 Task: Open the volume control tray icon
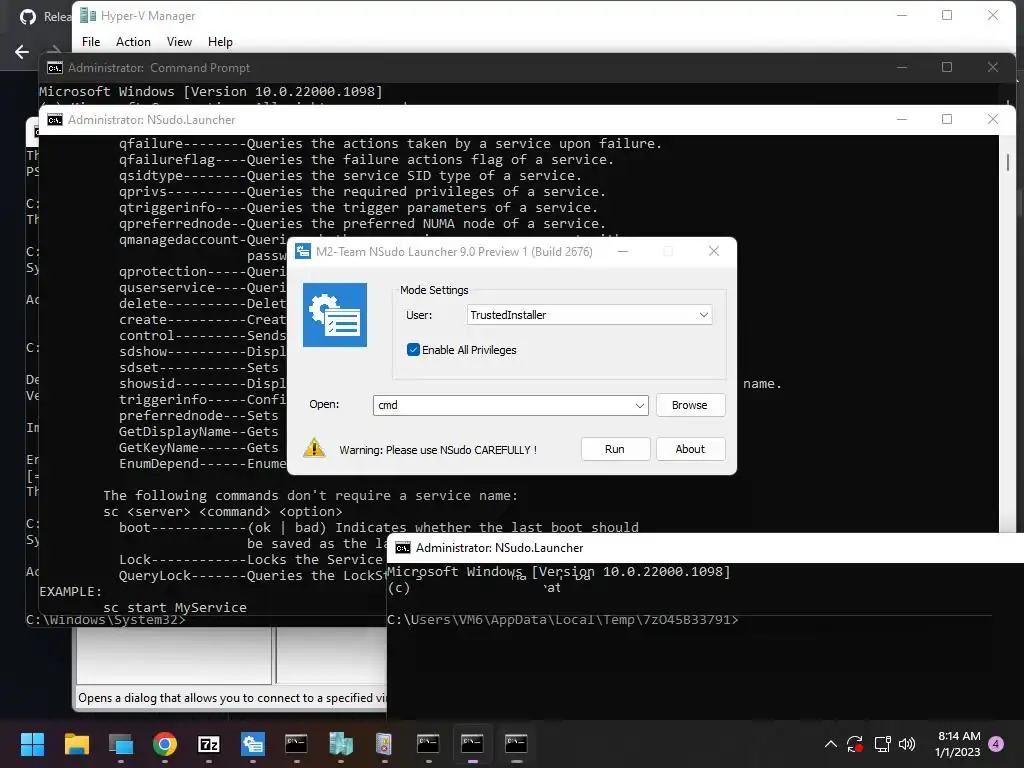pos(907,744)
